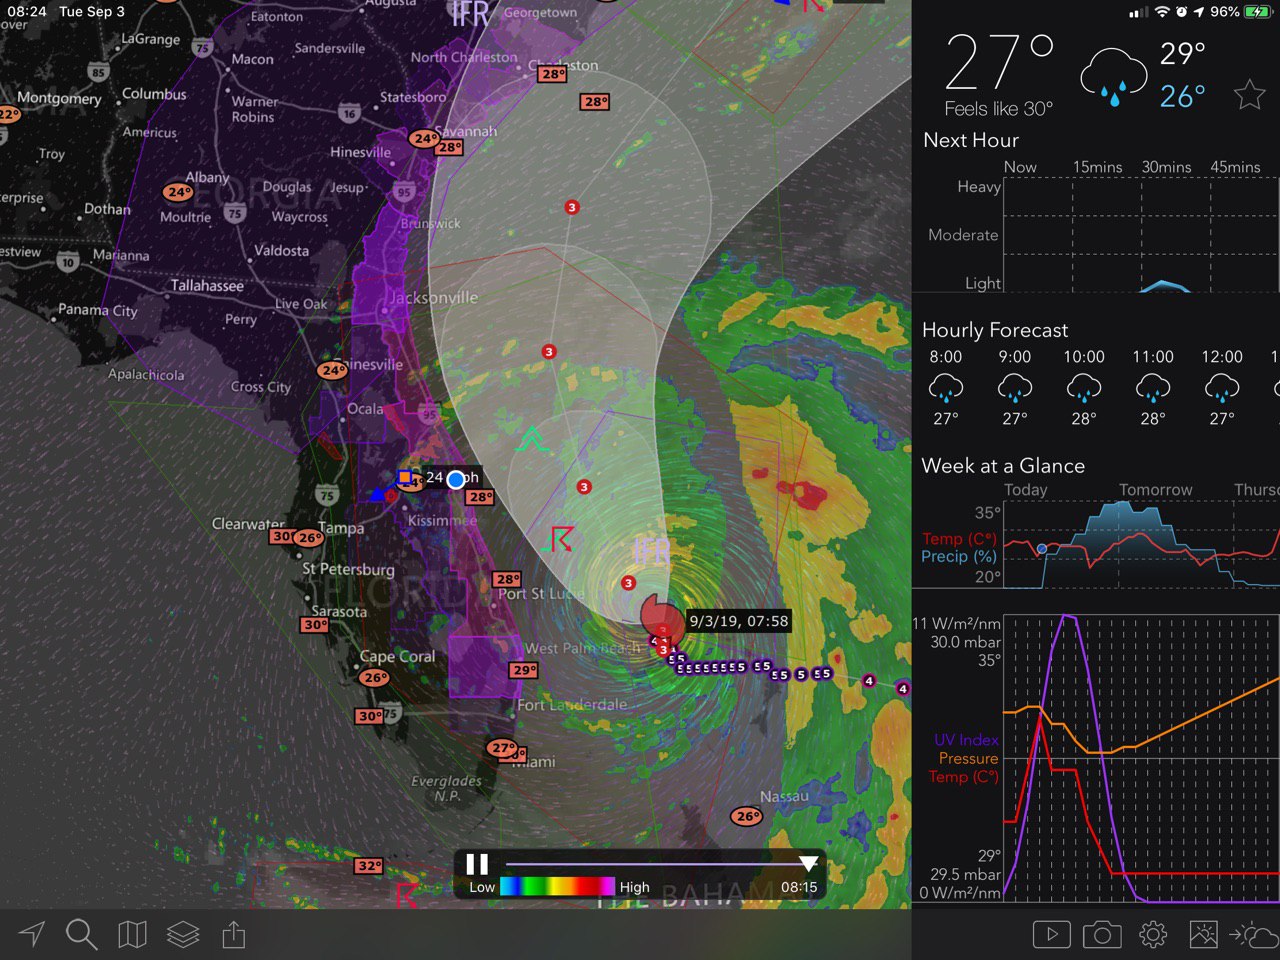
Task: Tap the camera icon
Action: click(1102, 935)
